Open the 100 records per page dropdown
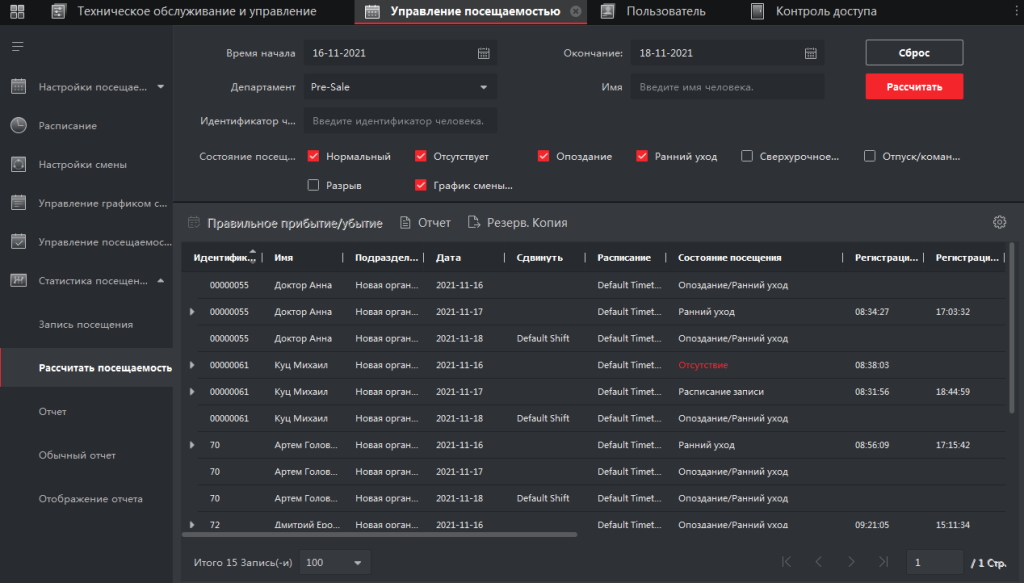This screenshot has width=1024, height=583. point(334,562)
